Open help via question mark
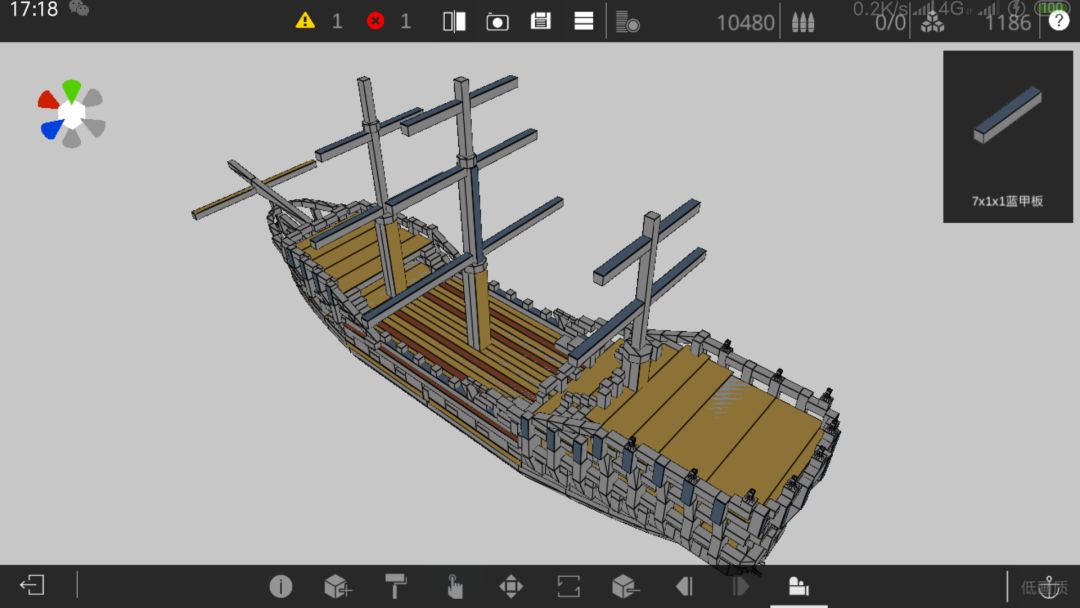 1059,21
